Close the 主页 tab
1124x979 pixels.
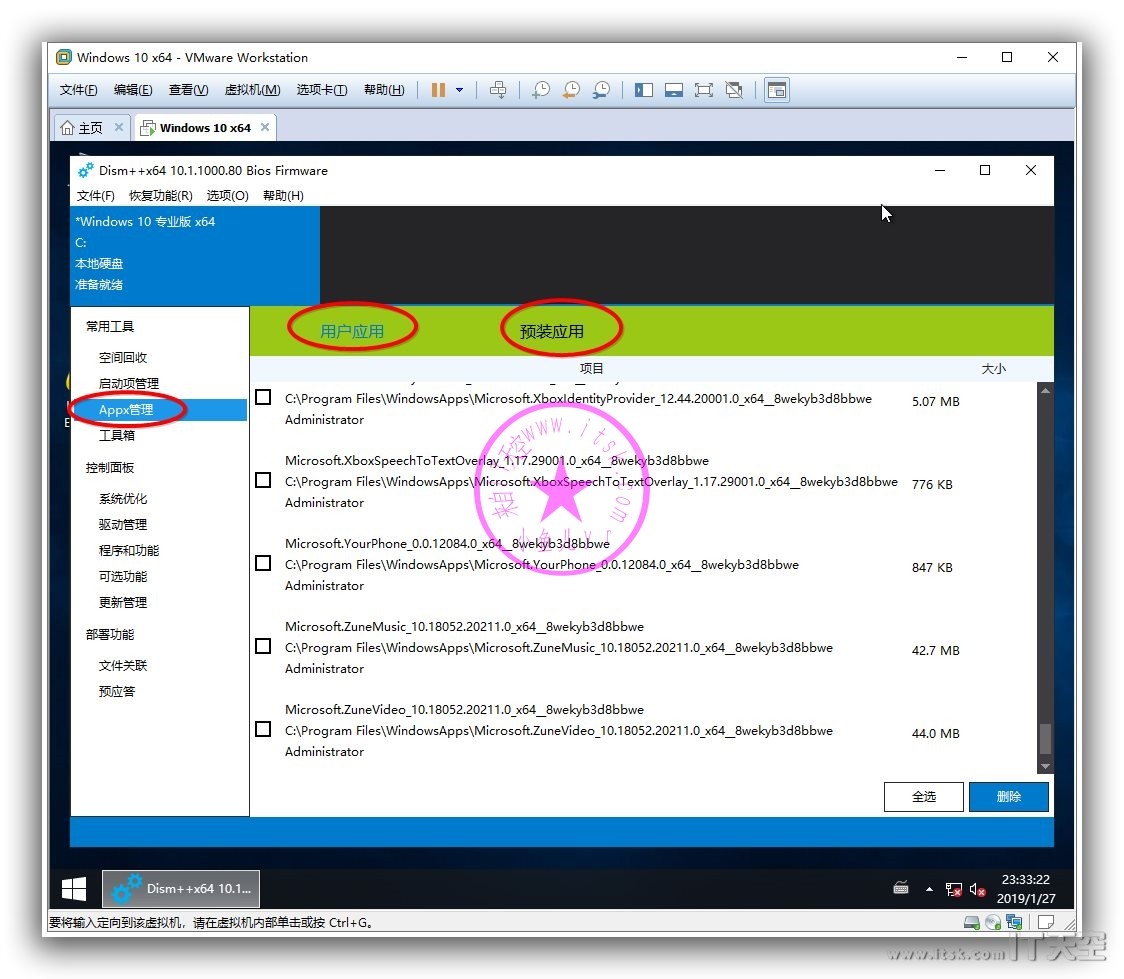coord(119,128)
